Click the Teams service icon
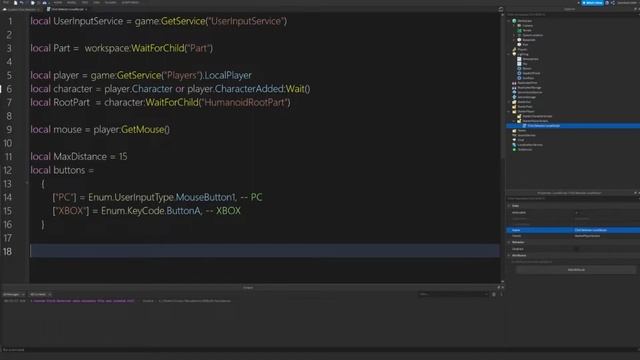The width and height of the screenshot is (640, 360). coord(514,131)
